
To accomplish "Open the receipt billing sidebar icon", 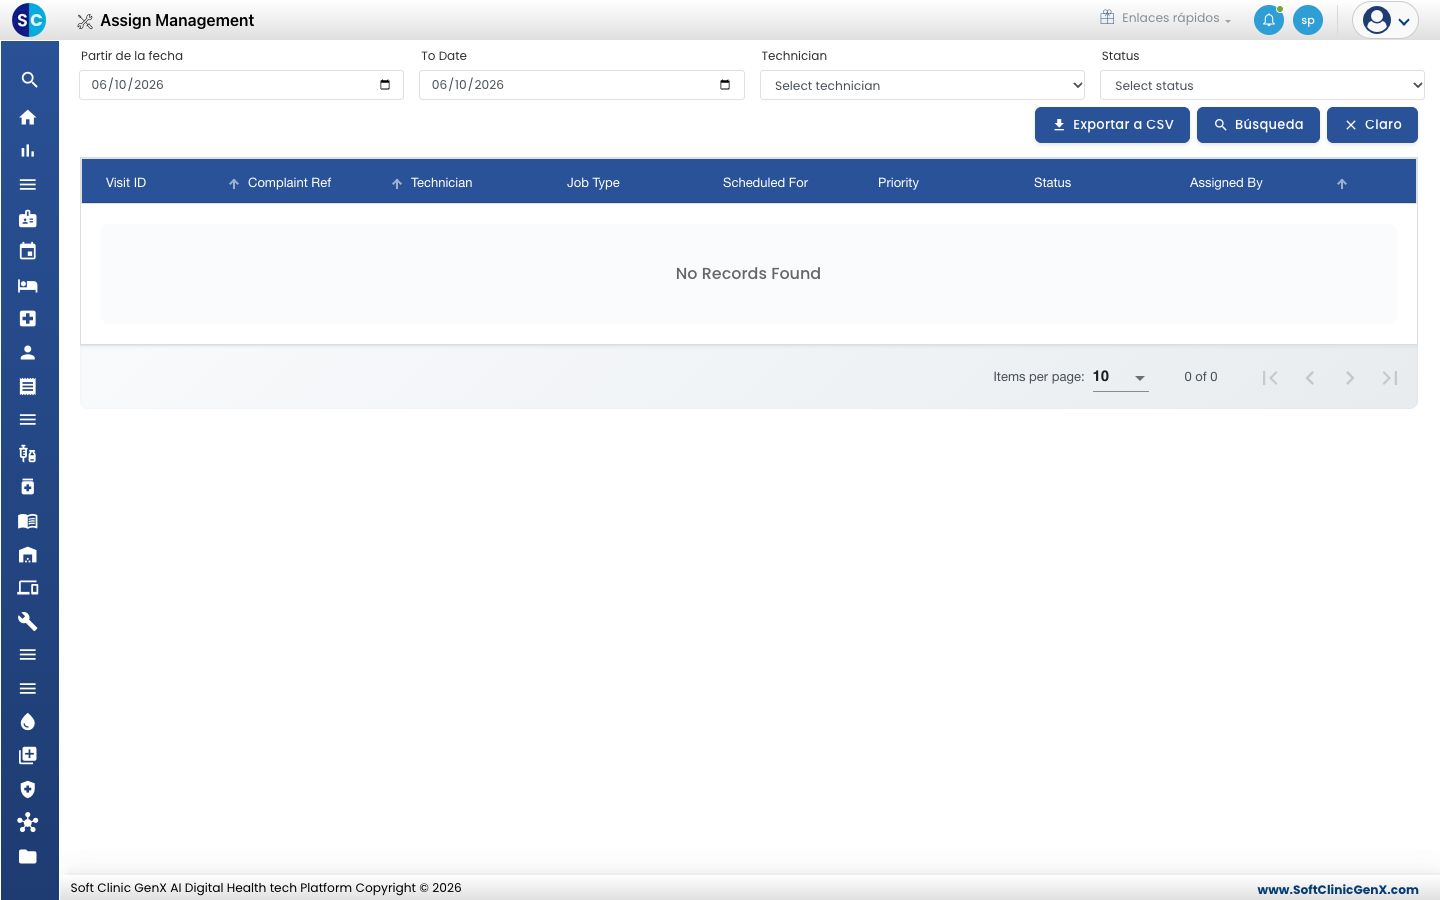I will (28, 386).
